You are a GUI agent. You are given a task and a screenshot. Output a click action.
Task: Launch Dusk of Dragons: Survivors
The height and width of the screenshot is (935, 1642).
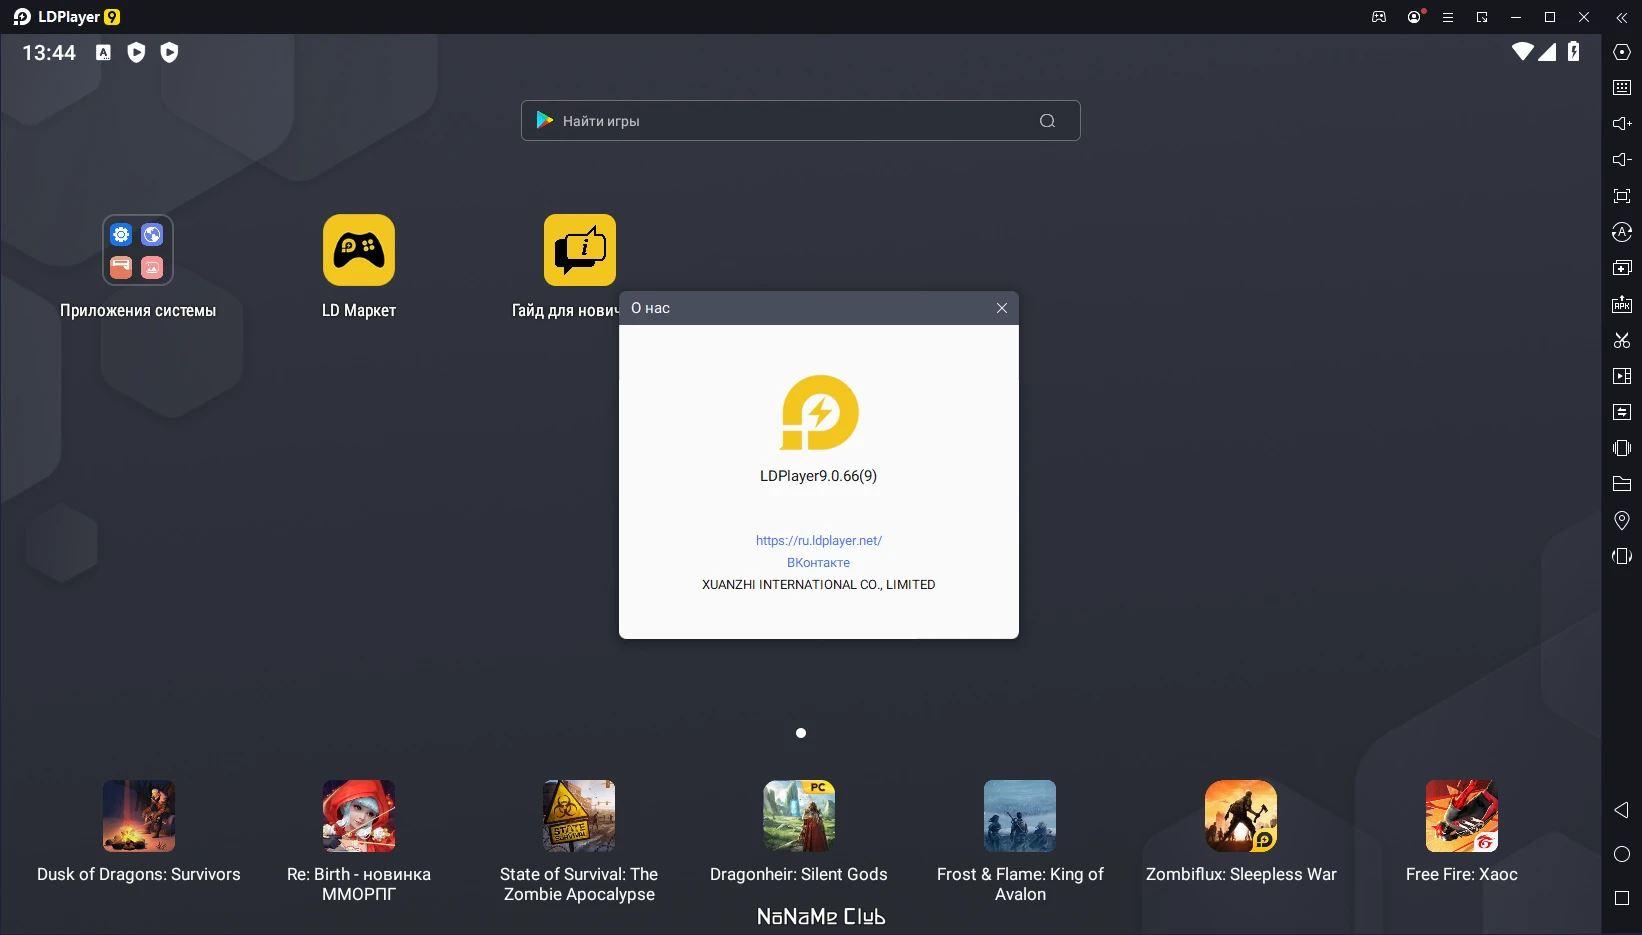(x=138, y=816)
